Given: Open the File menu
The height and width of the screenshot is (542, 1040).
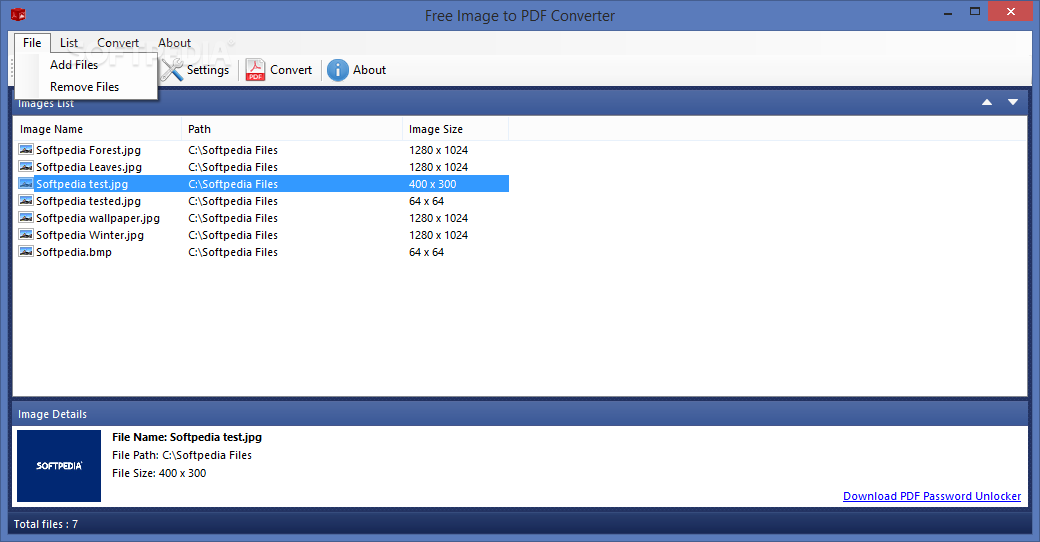Looking at the screenshot, I should (x=32, y=42).
